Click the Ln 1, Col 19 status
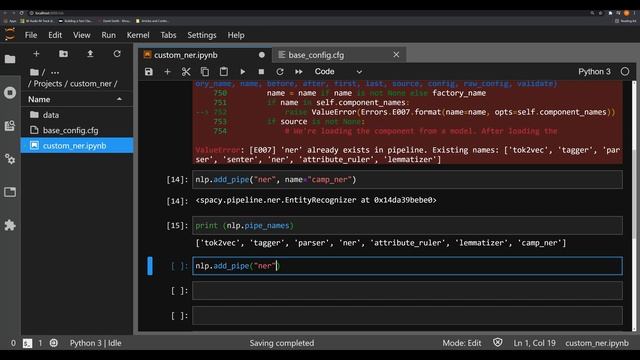This screenshot has height=360, width=640. [x=534, y=343]
